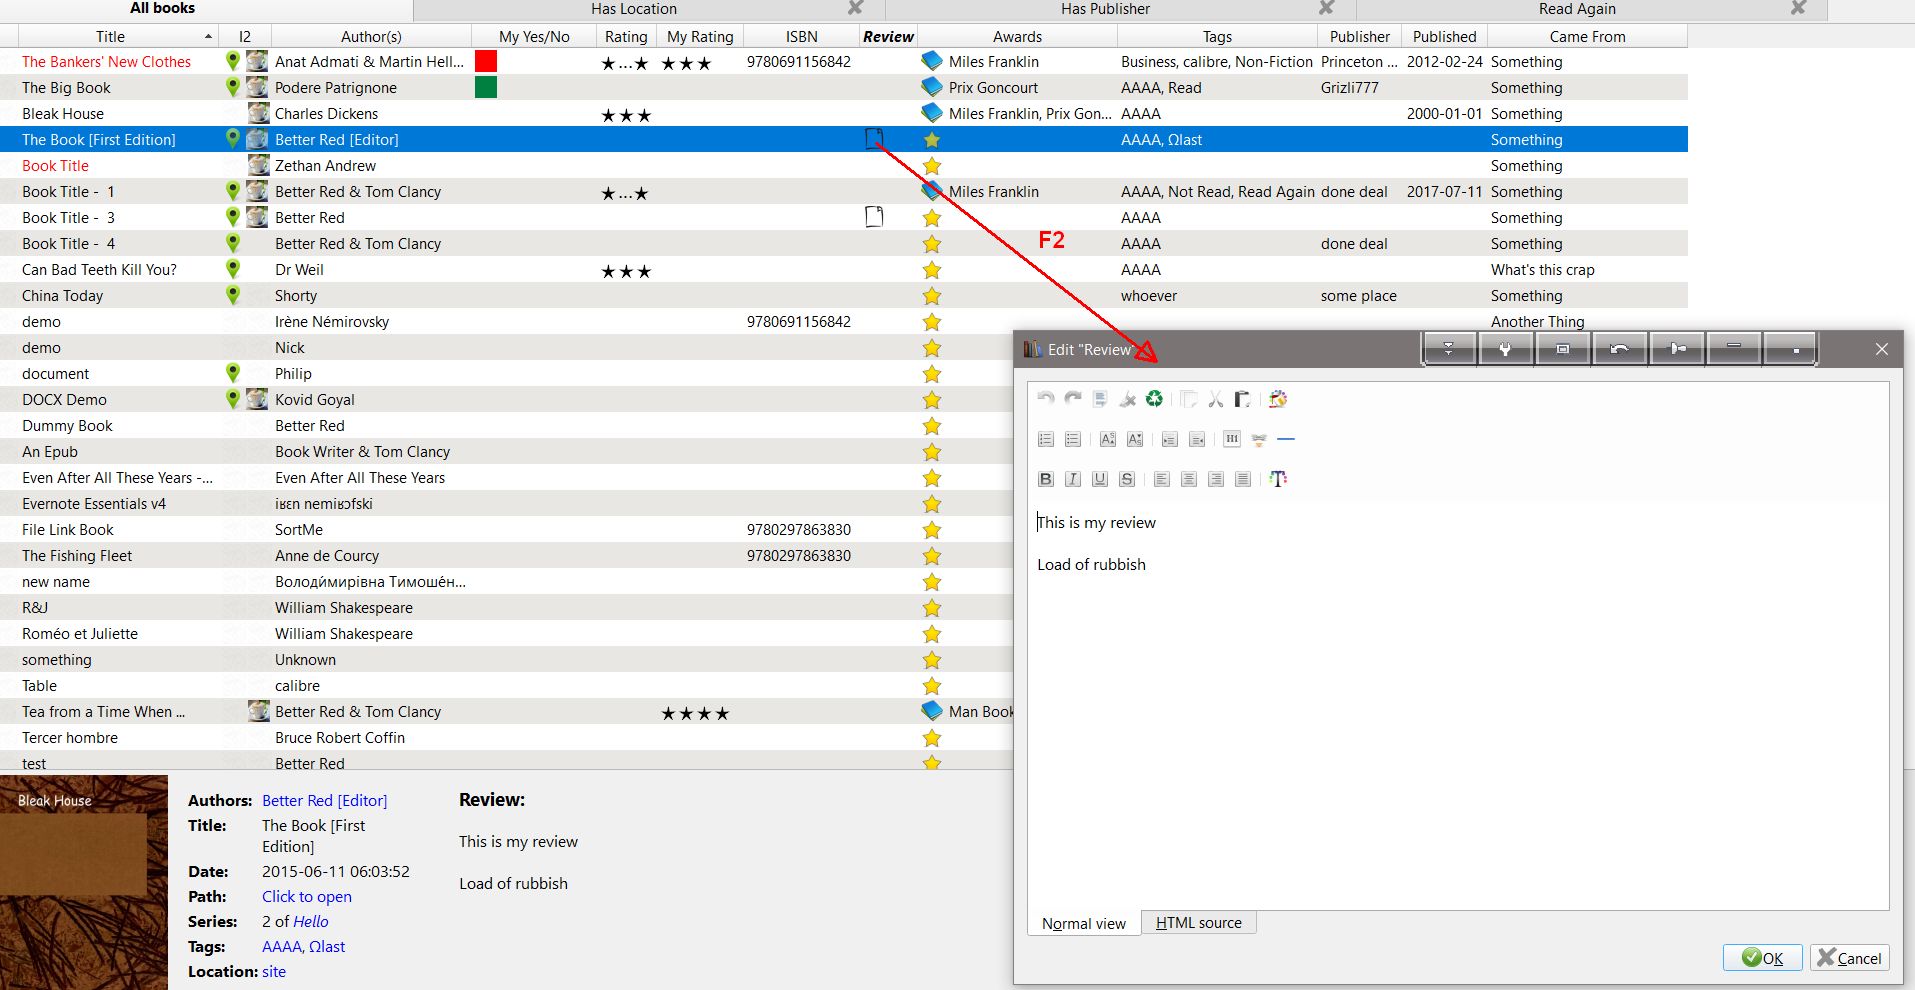This screenshot has width=1915, height=990.
Task: Click the wrench button in the Edit Review title bar
Action: click(x=1505, y=349)
